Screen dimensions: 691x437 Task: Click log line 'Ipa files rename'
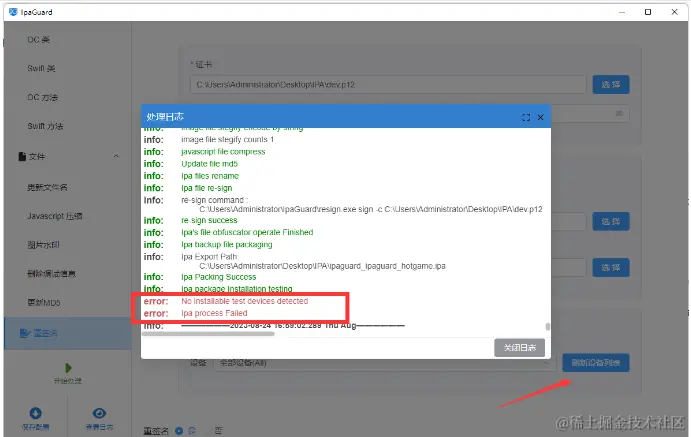point(210,176)
